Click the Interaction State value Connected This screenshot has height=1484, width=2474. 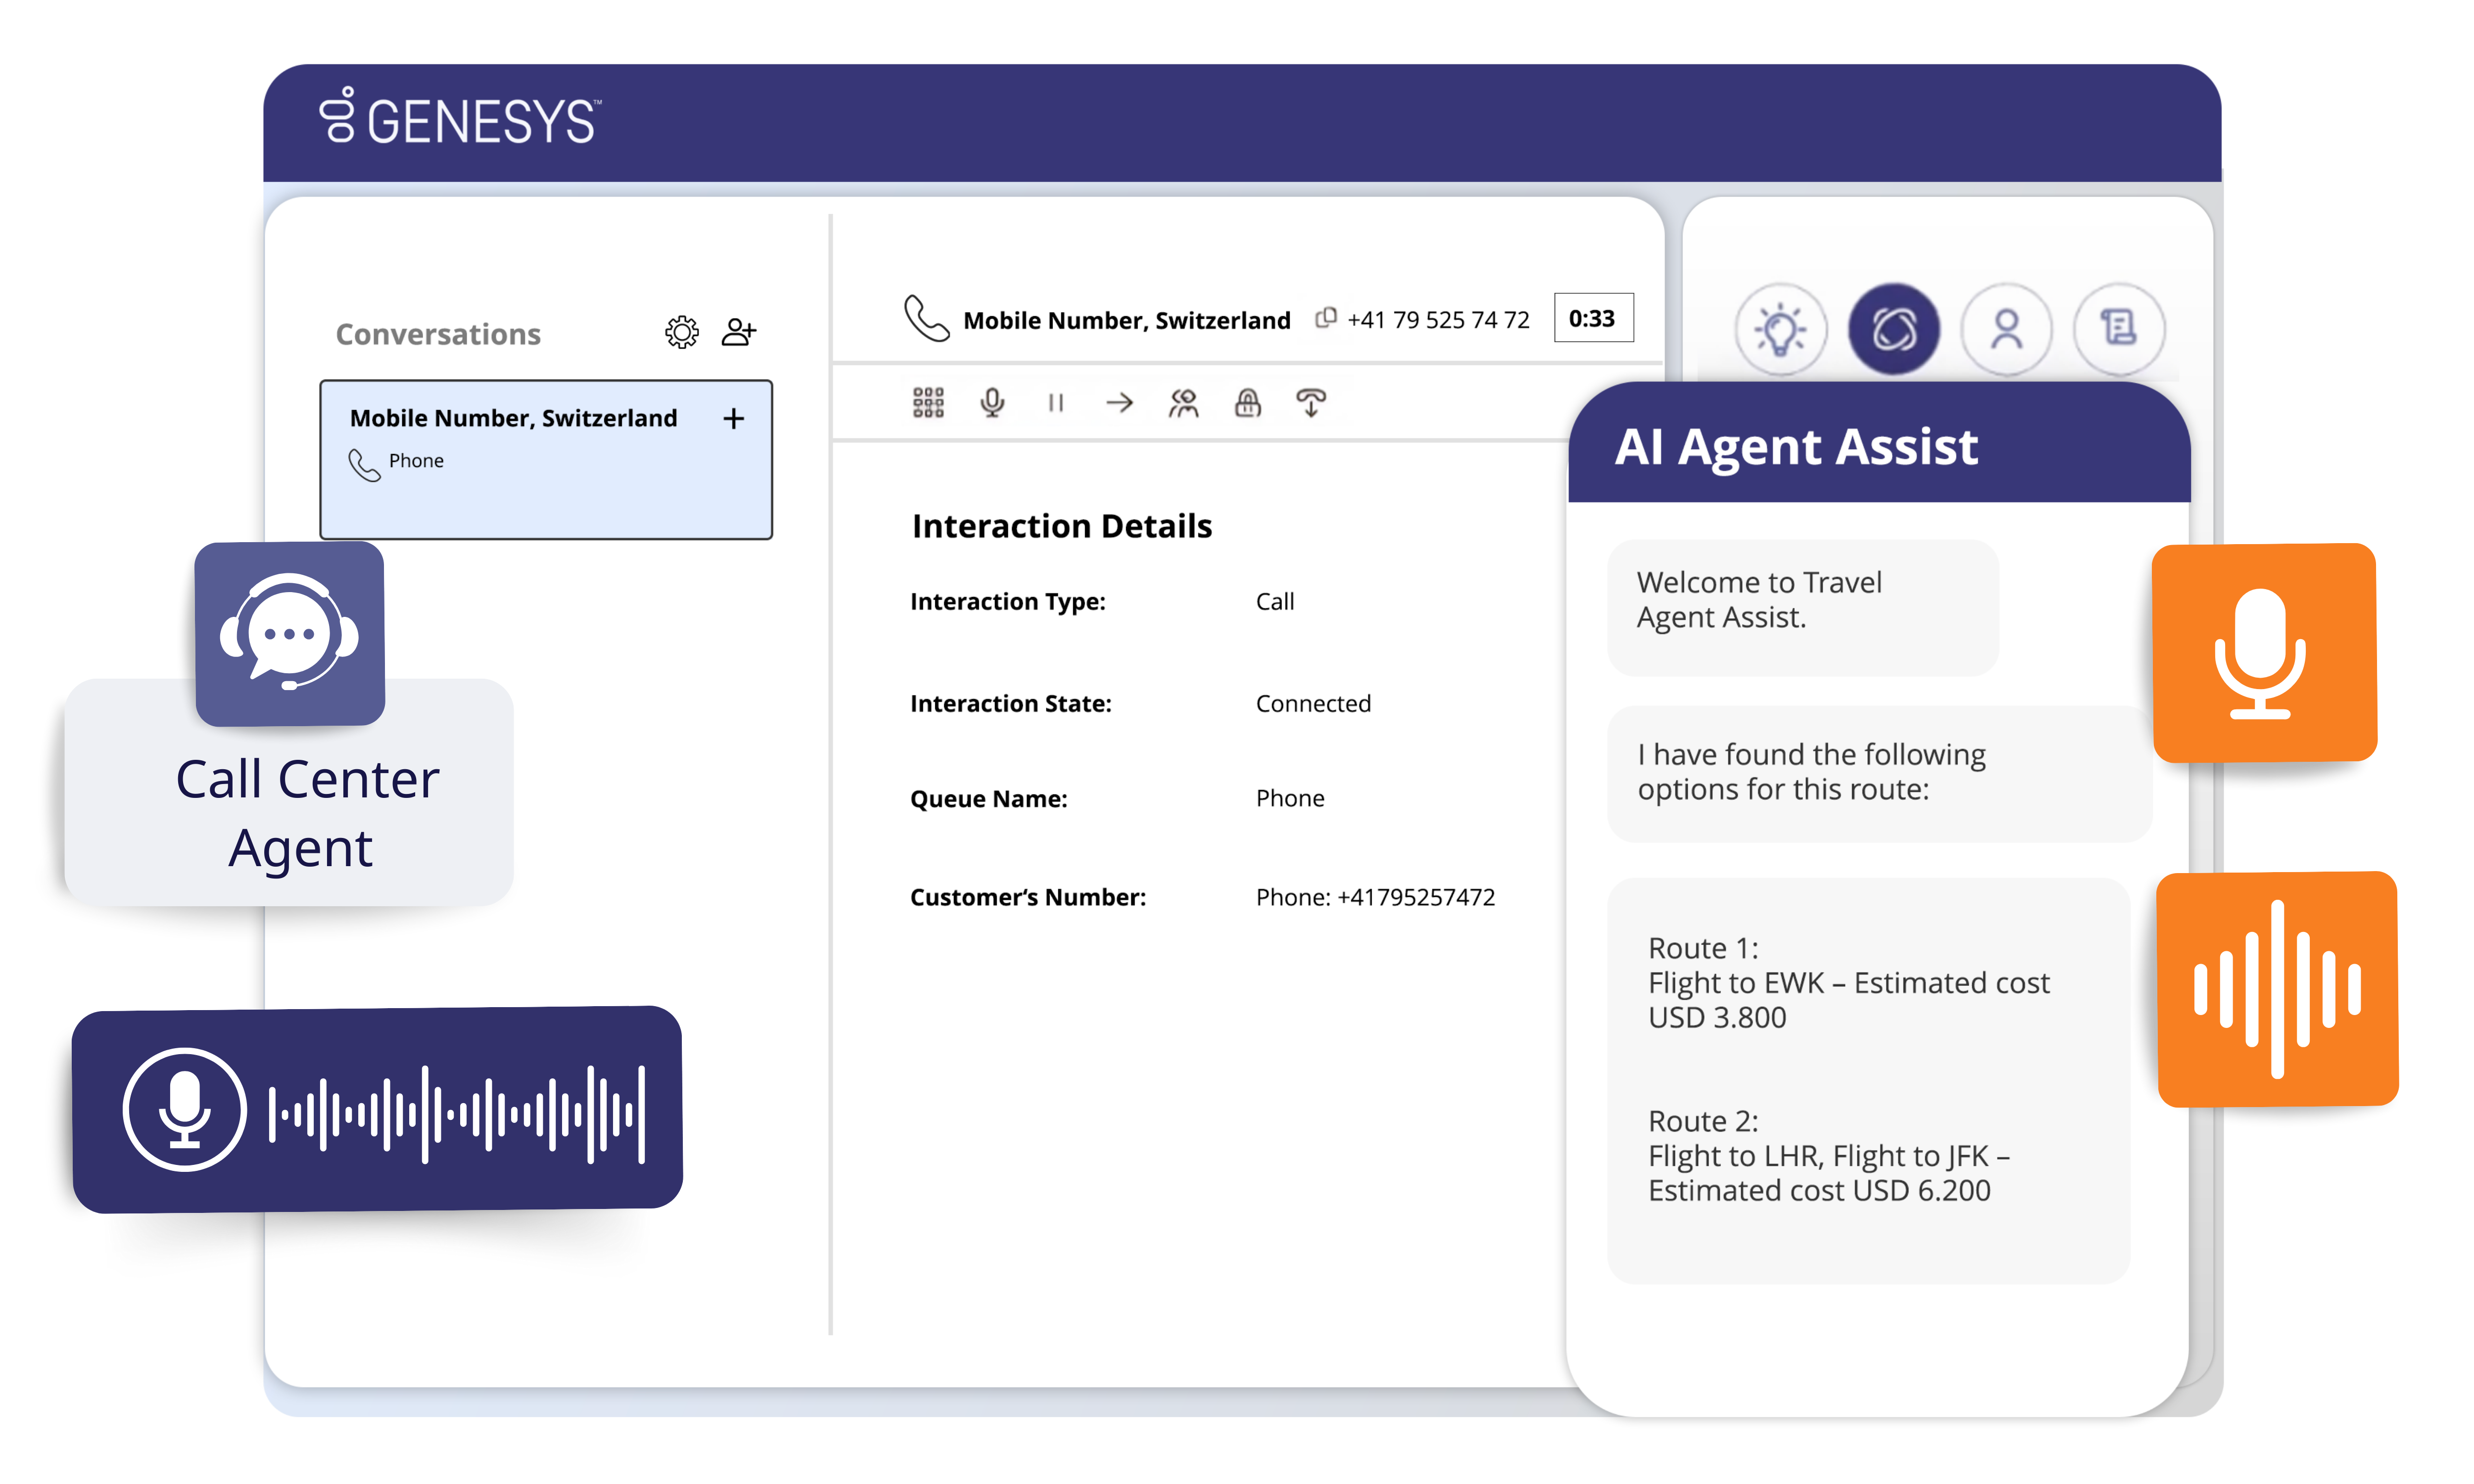pos(1313,703)
